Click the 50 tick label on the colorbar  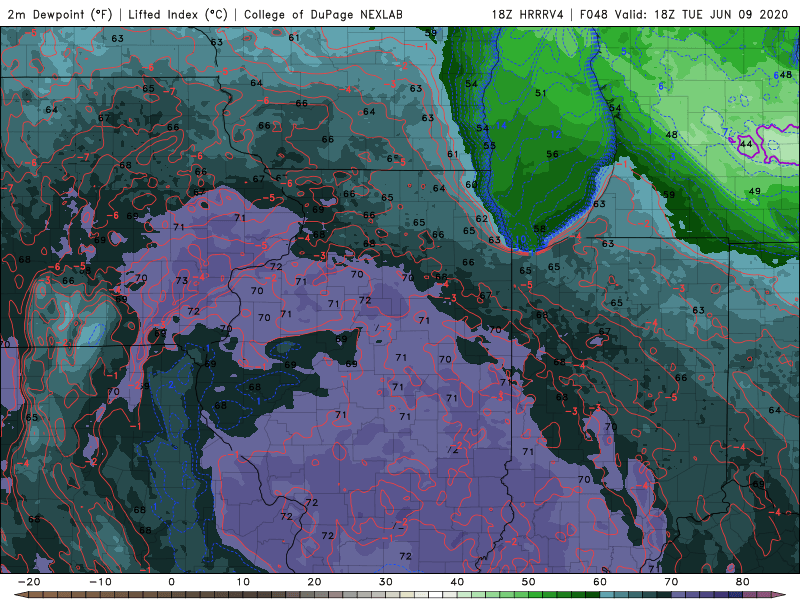click(529, 582)
